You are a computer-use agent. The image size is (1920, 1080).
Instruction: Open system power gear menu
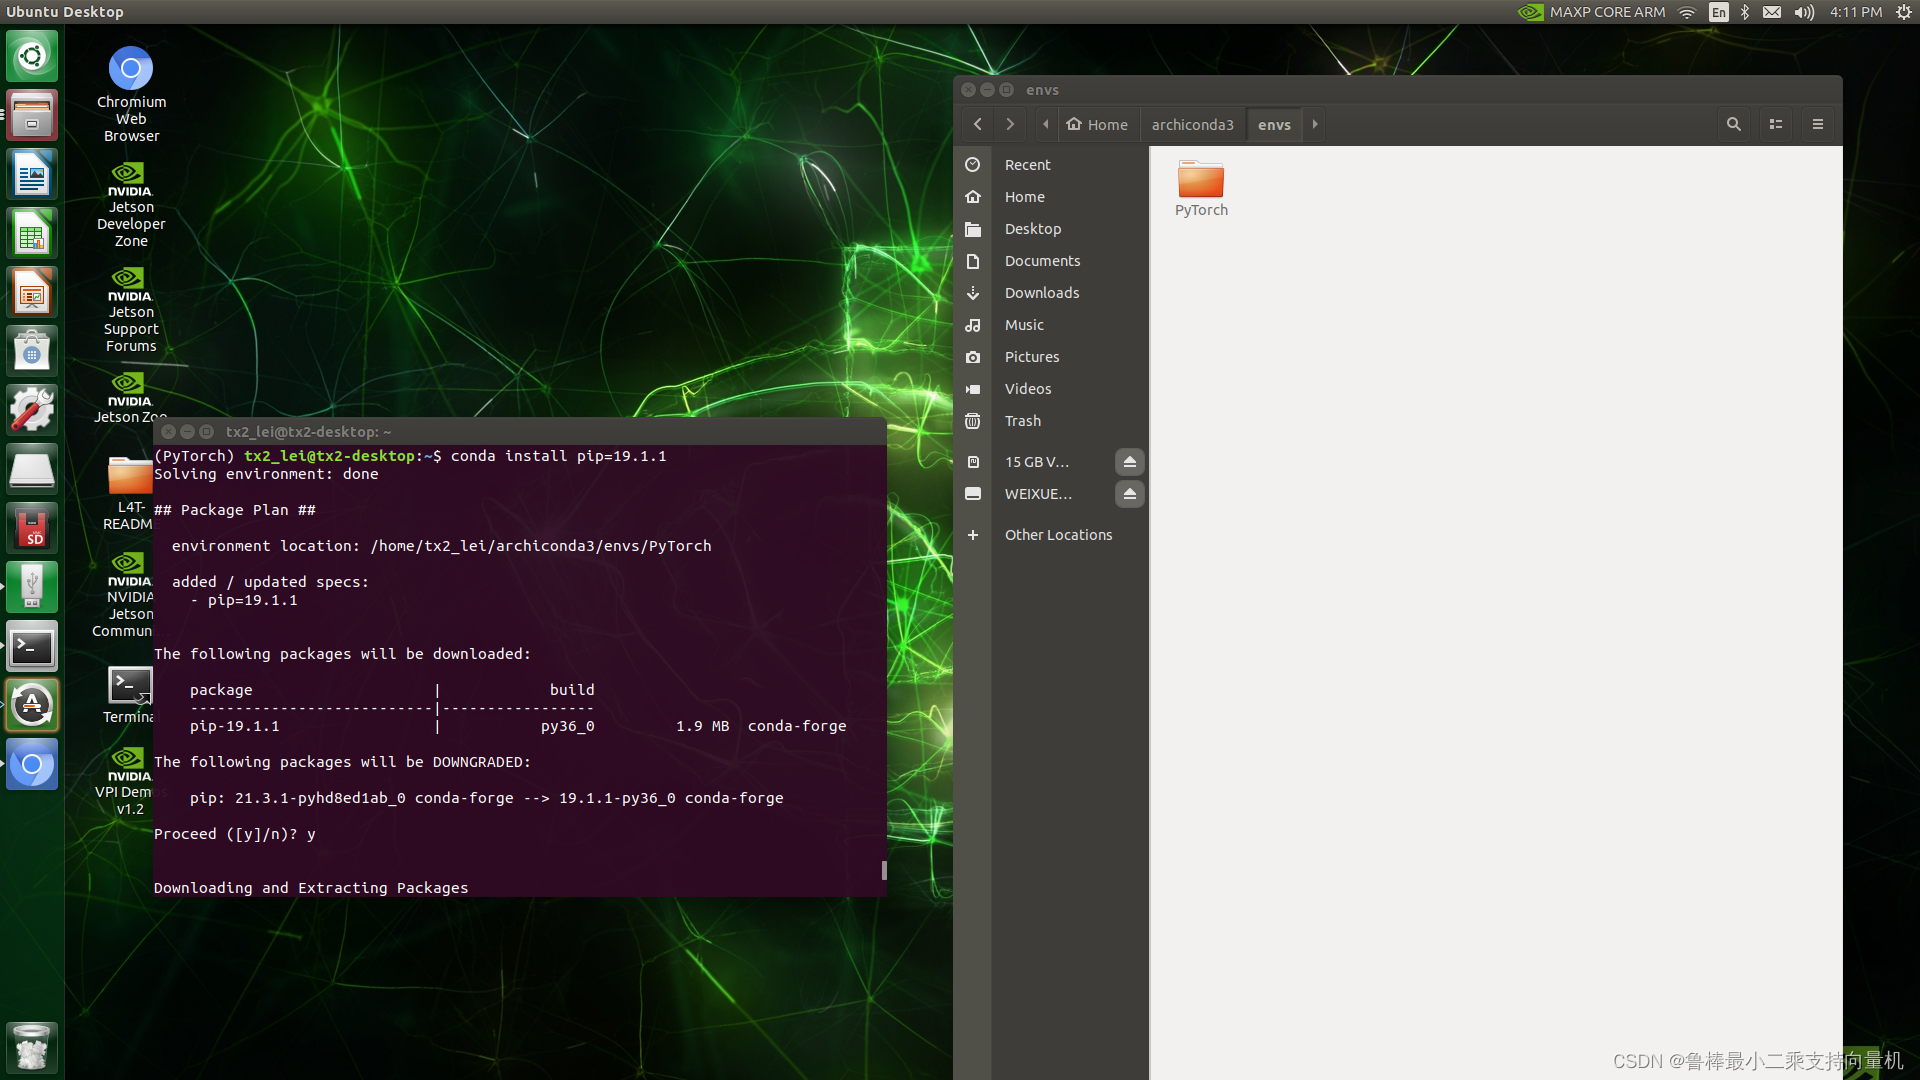[1903, 12]
